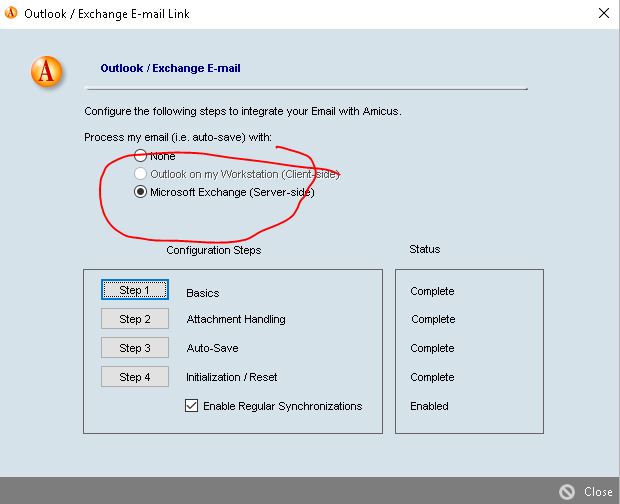Click the window title Outlook / Exchange E-mail Link
Screen dimensions: 620x504
pyautogui.click(x=107, y=13)
